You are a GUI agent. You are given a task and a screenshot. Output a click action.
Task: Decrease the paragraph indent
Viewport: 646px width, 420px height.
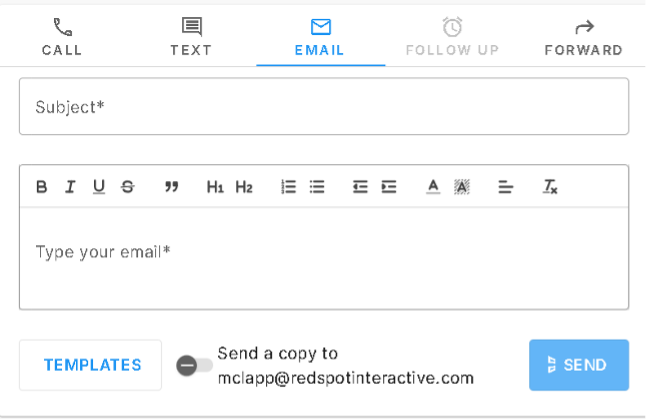tap(360, 187)
